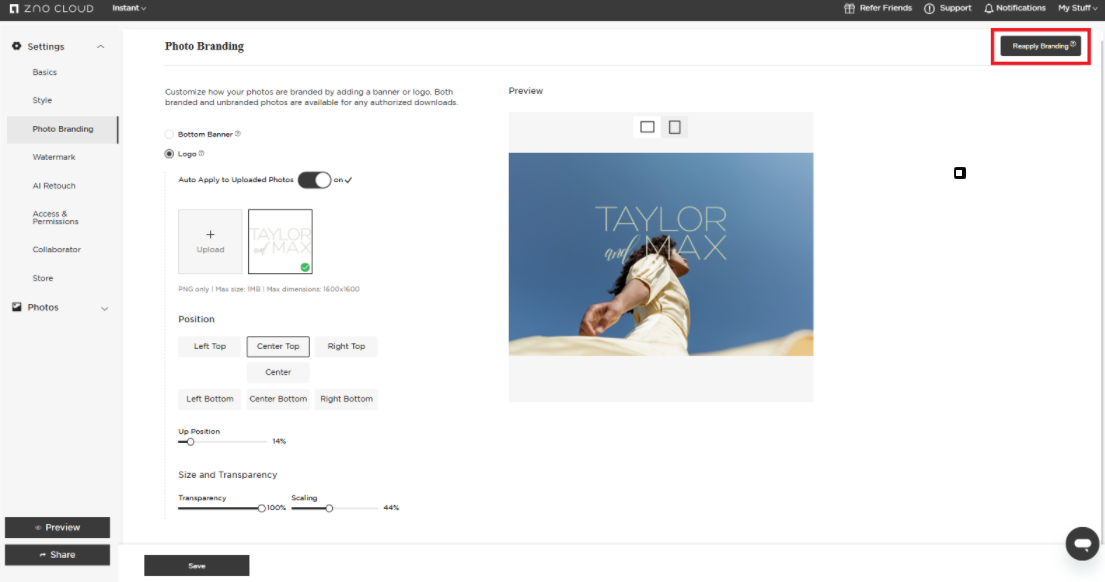The image size is (1105, 582).
Task: Click the Save button
Action: point(197,566)
